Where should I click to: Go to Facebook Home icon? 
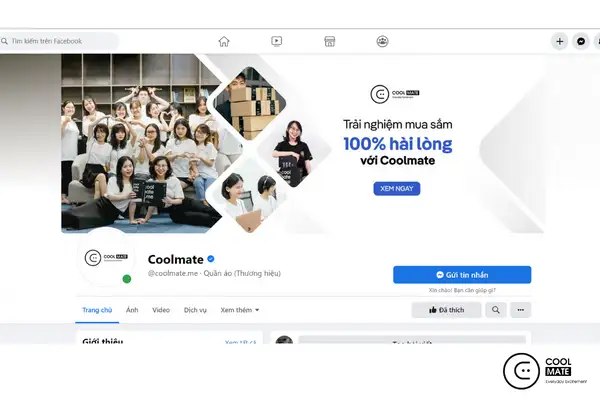(x=224, y=41)
